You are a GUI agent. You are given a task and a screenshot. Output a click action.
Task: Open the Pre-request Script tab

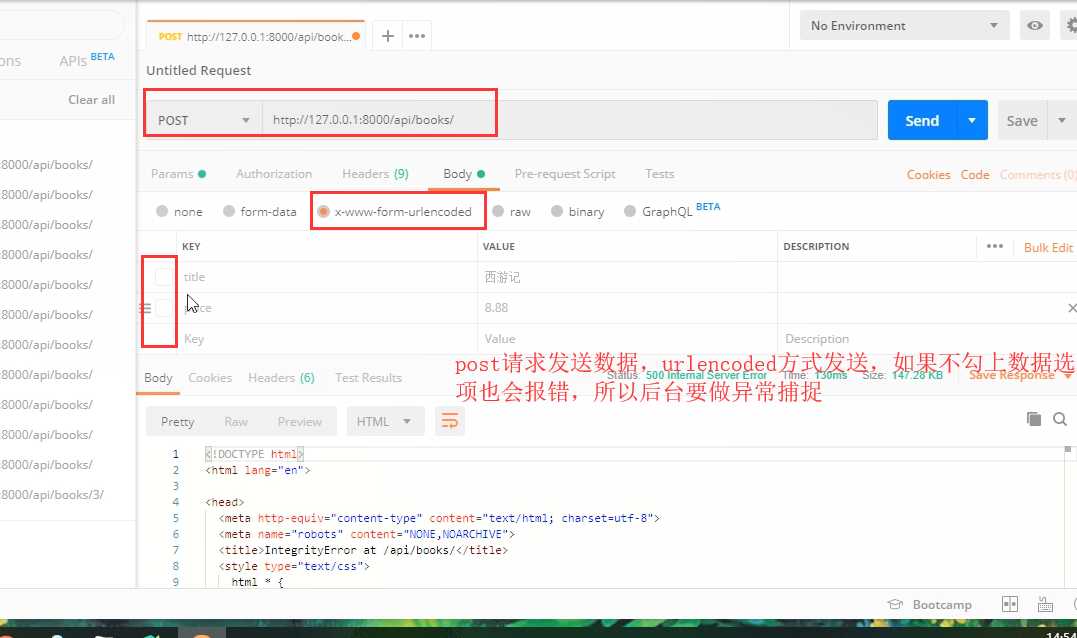click(565, 174)
